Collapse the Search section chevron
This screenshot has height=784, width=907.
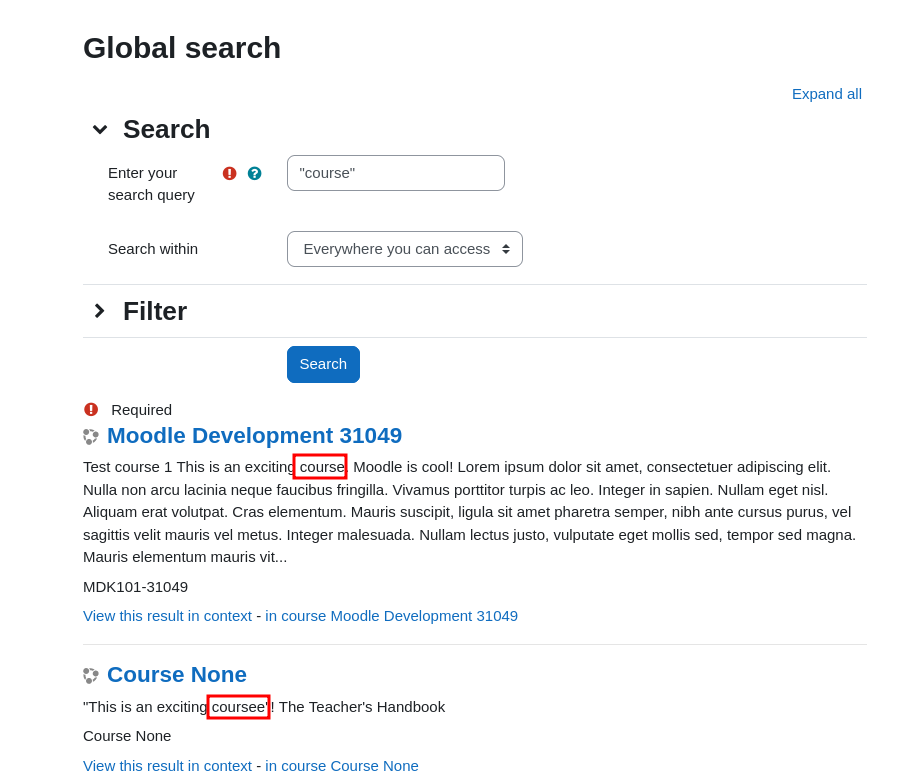click(100, 130)
